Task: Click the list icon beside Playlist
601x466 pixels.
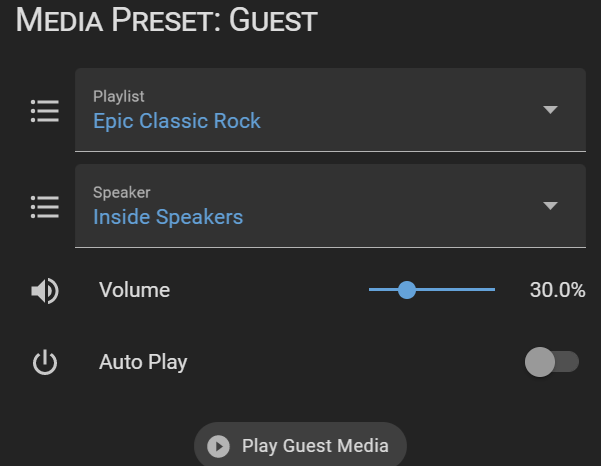Action: [45, 111]
